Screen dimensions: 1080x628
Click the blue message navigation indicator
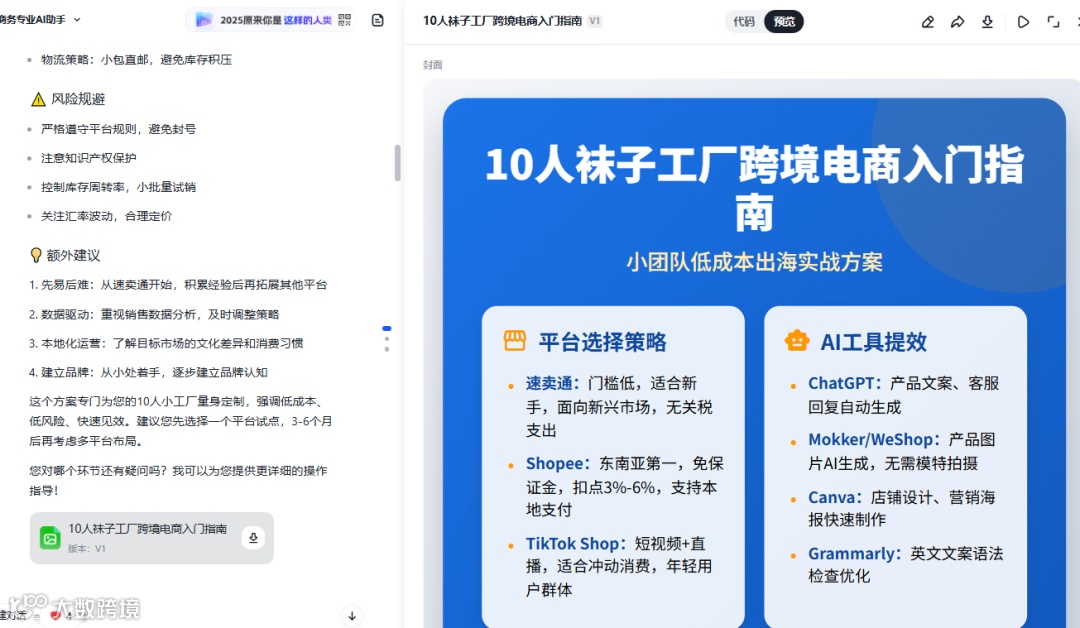click(387, 328)
